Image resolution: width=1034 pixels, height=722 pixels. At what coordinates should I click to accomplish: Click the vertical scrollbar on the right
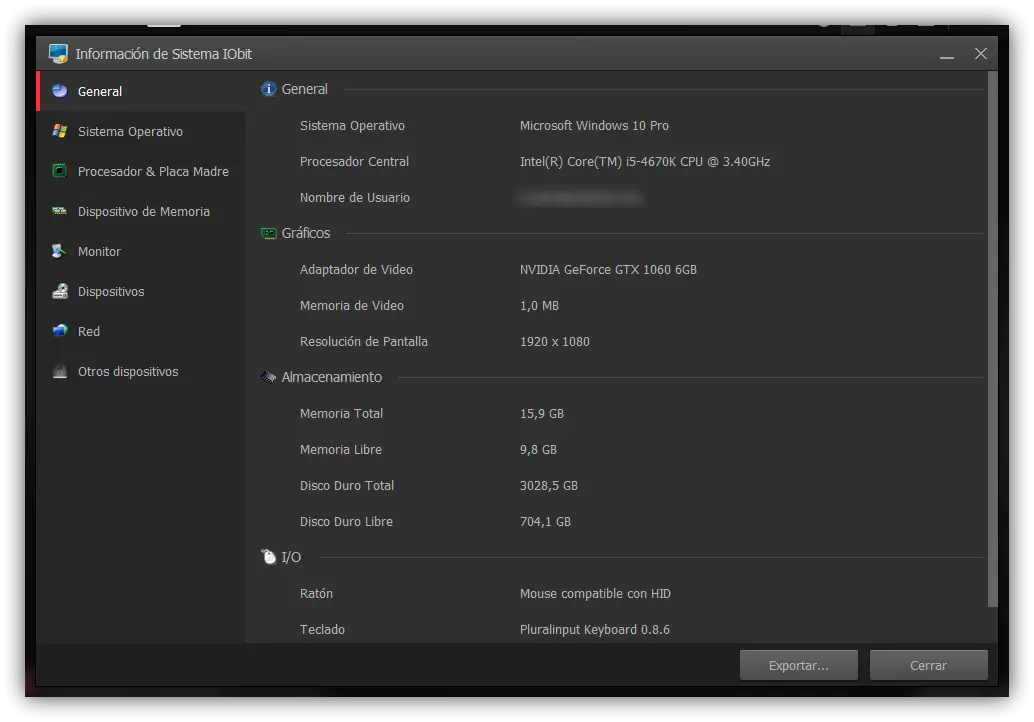pos(992,340)
